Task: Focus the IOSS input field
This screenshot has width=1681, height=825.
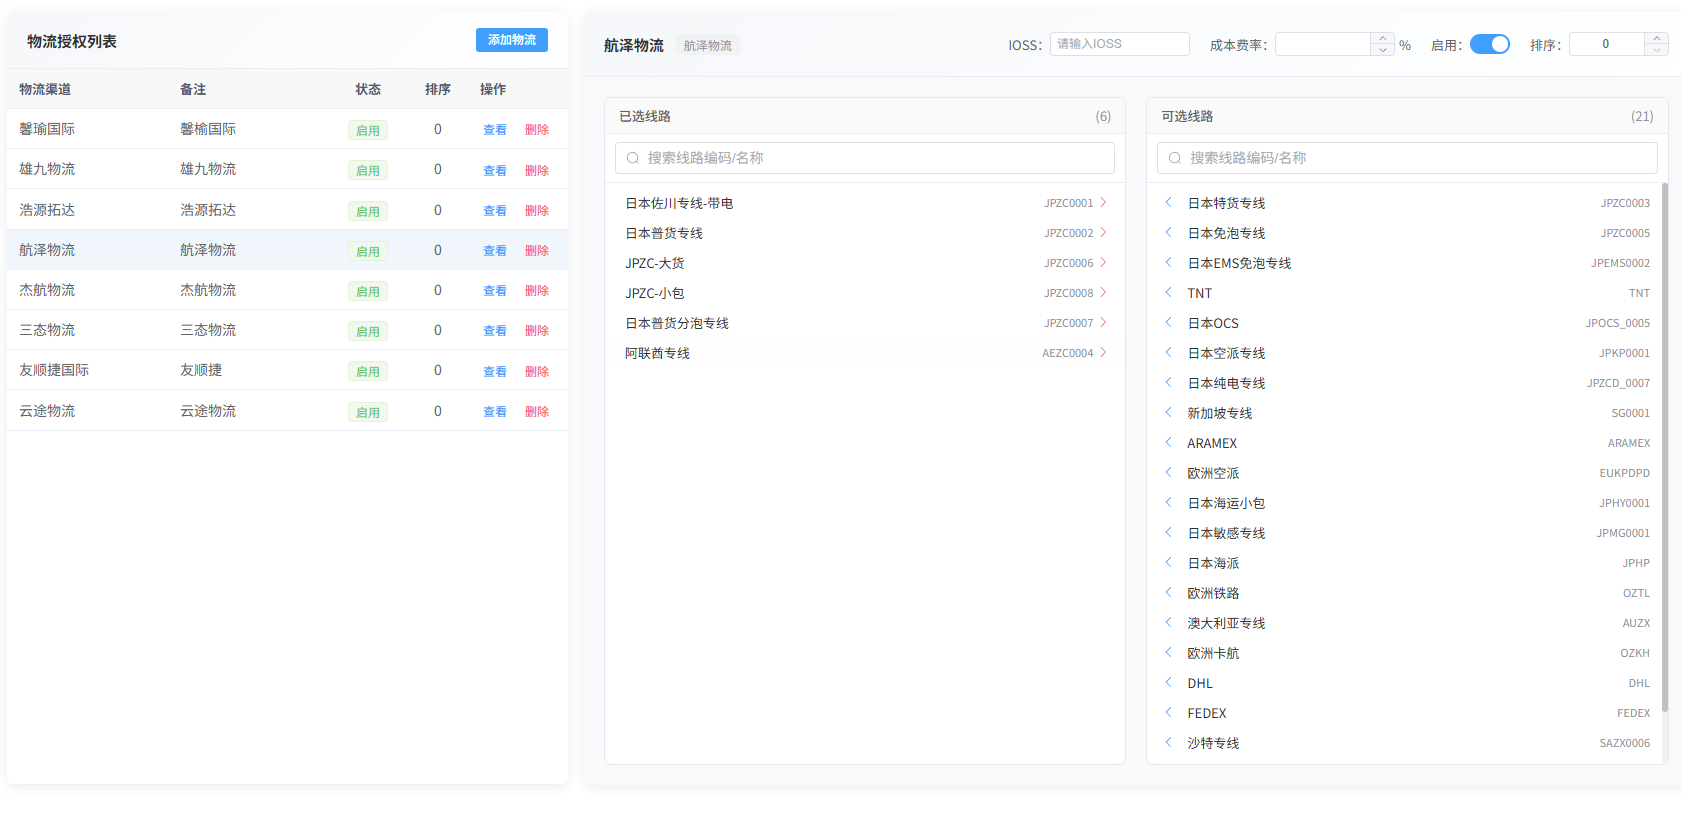Action: click(x=1119, y=44)
